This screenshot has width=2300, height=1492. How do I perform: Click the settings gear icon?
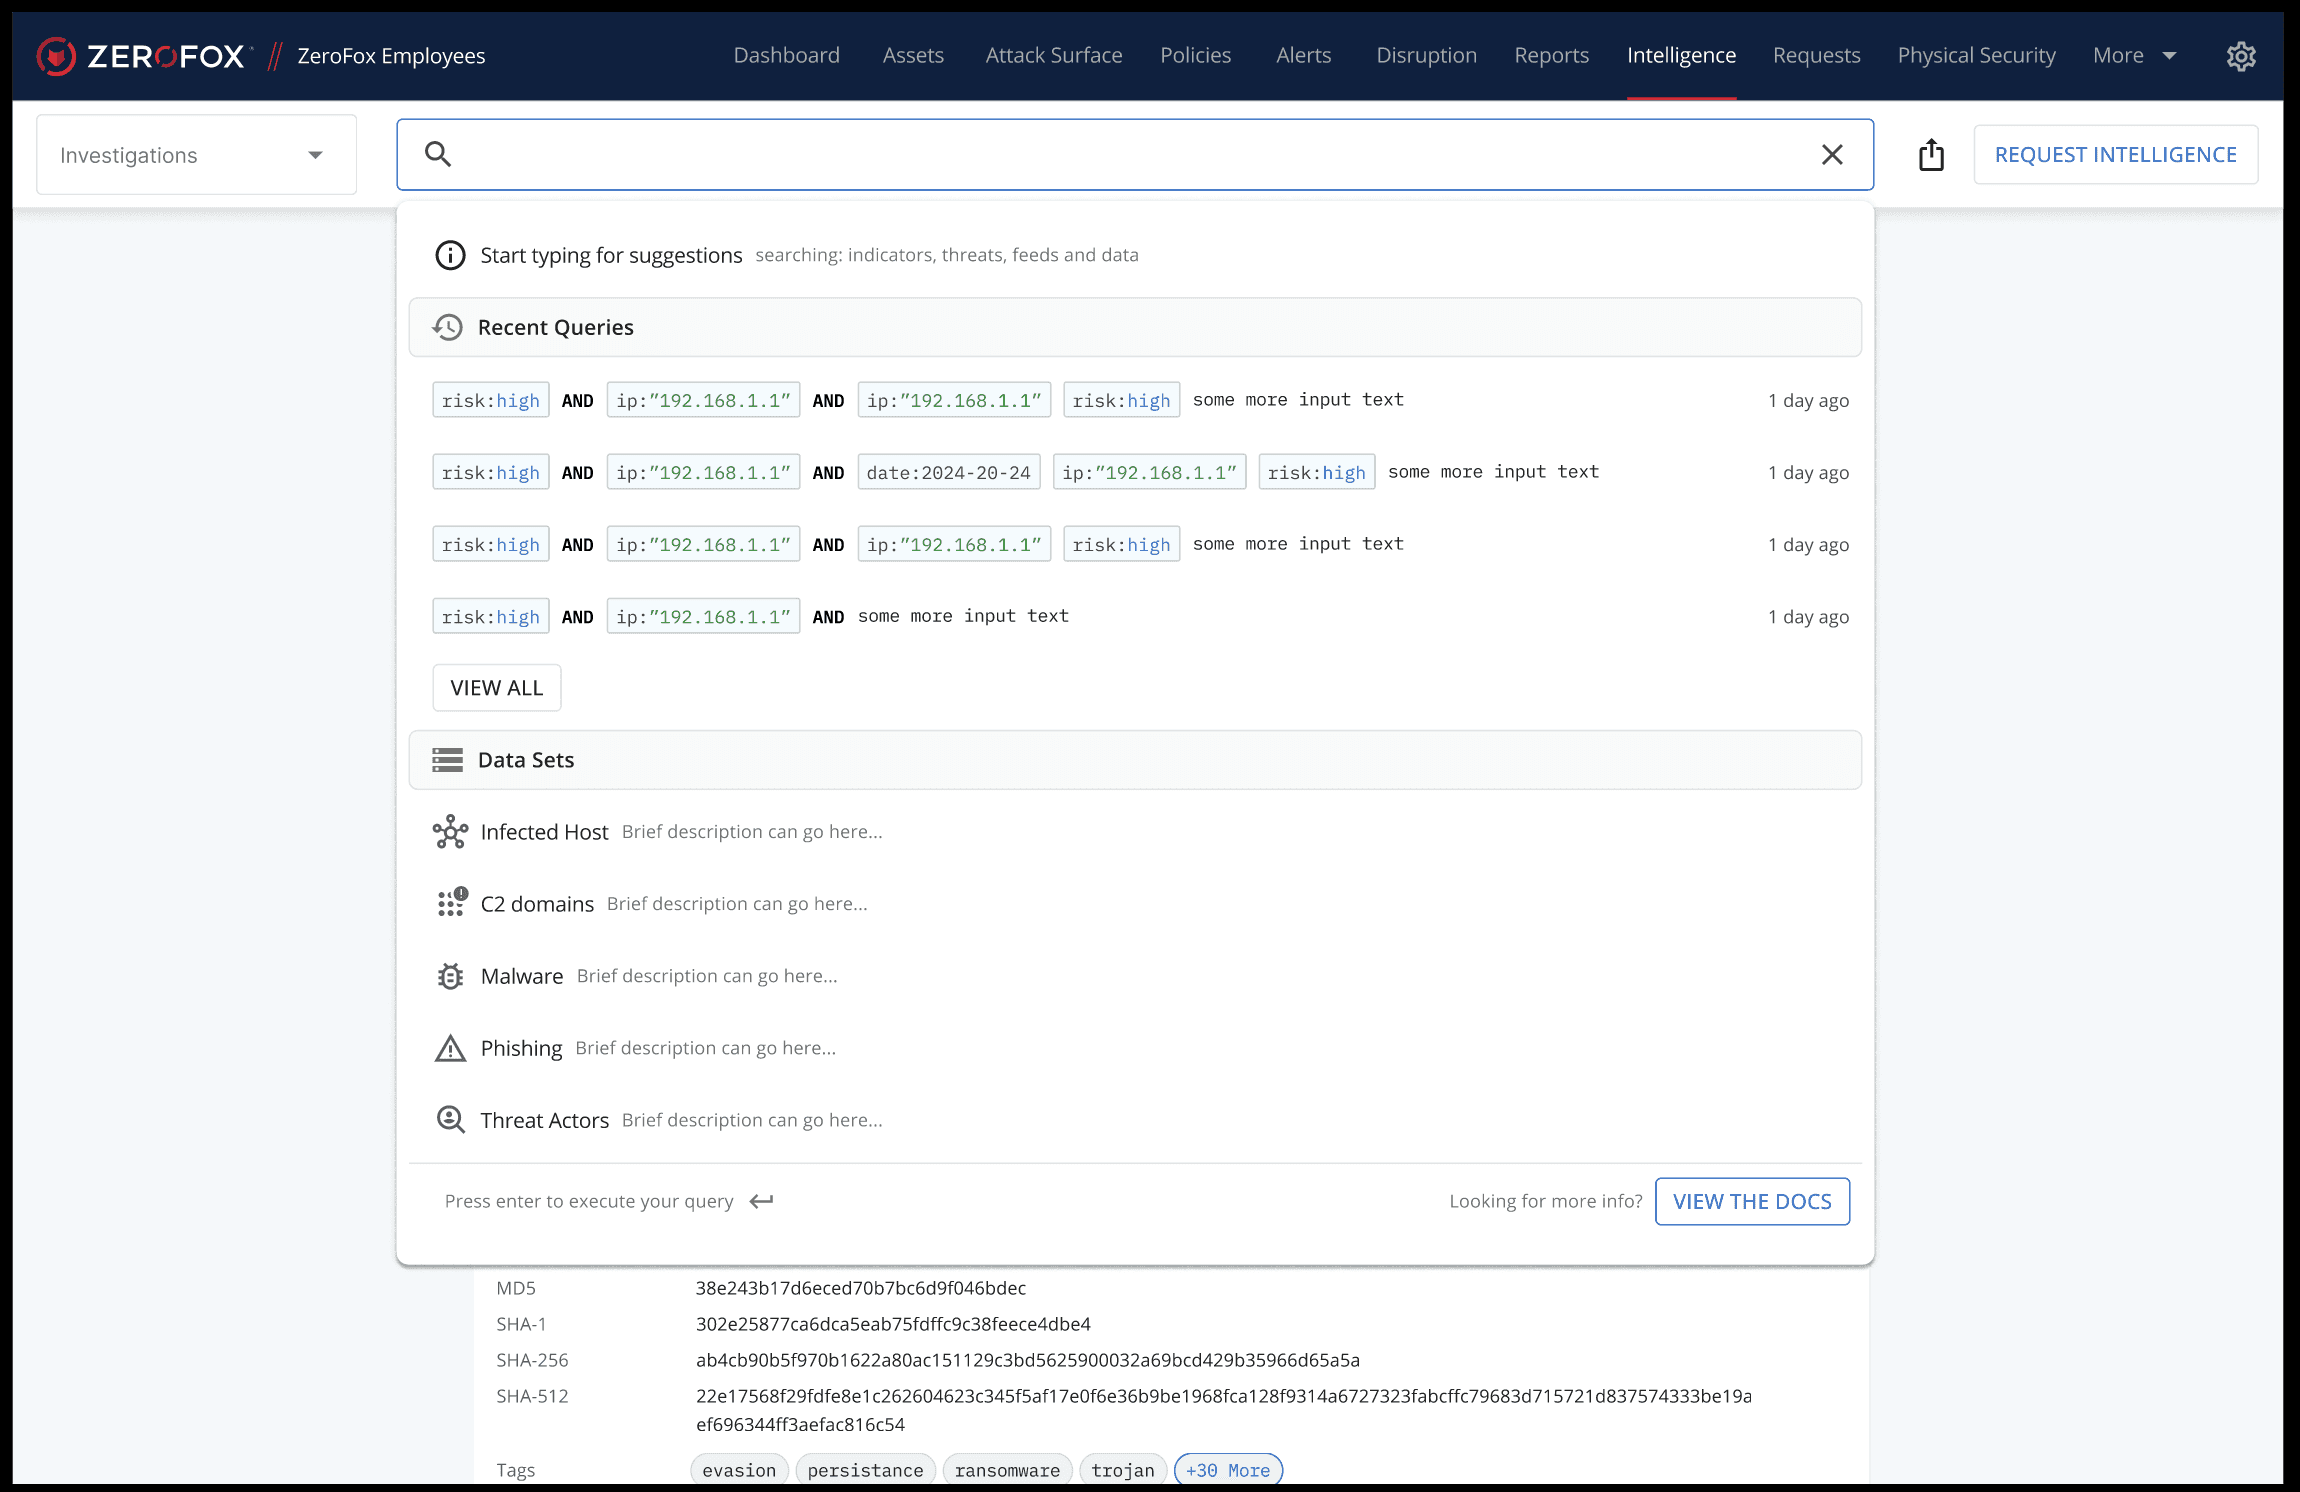coord(2240,56)
